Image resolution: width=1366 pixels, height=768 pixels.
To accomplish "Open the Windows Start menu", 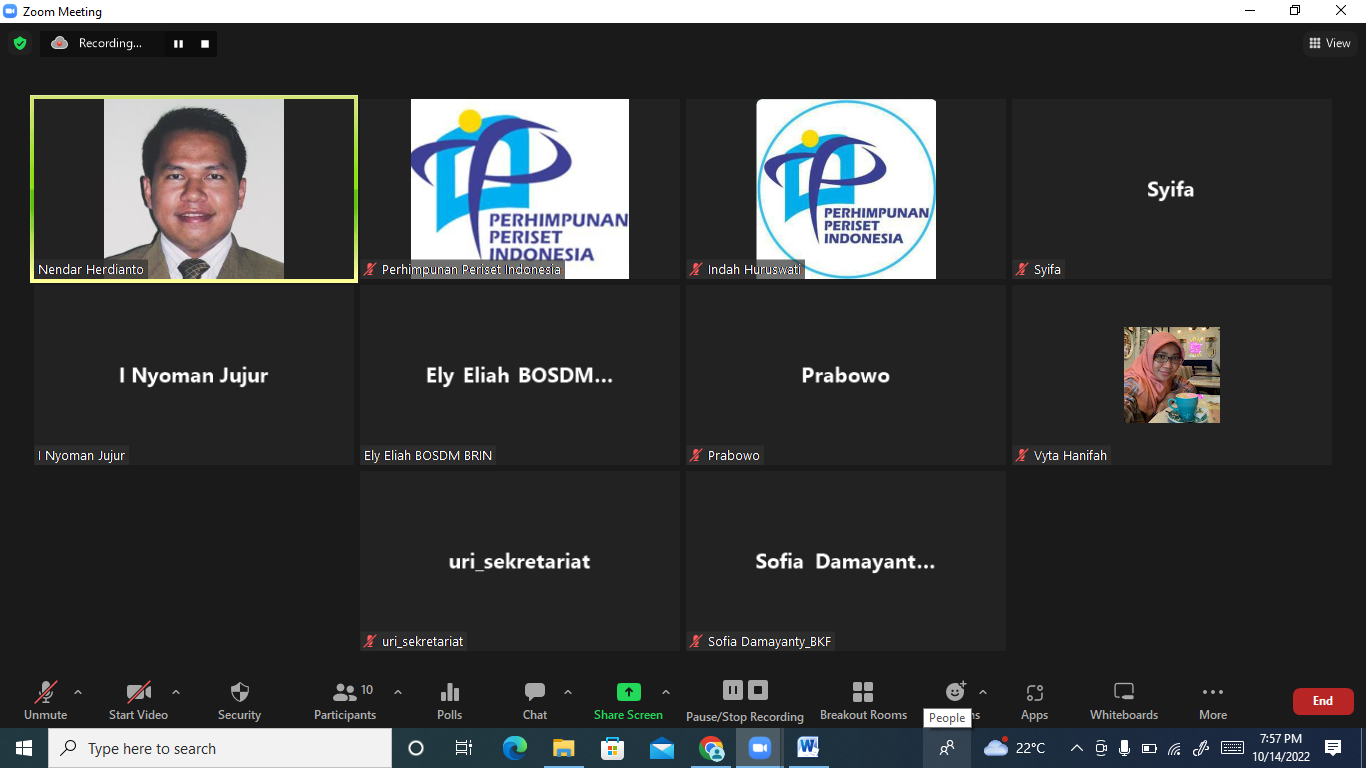I will [24, 748].
